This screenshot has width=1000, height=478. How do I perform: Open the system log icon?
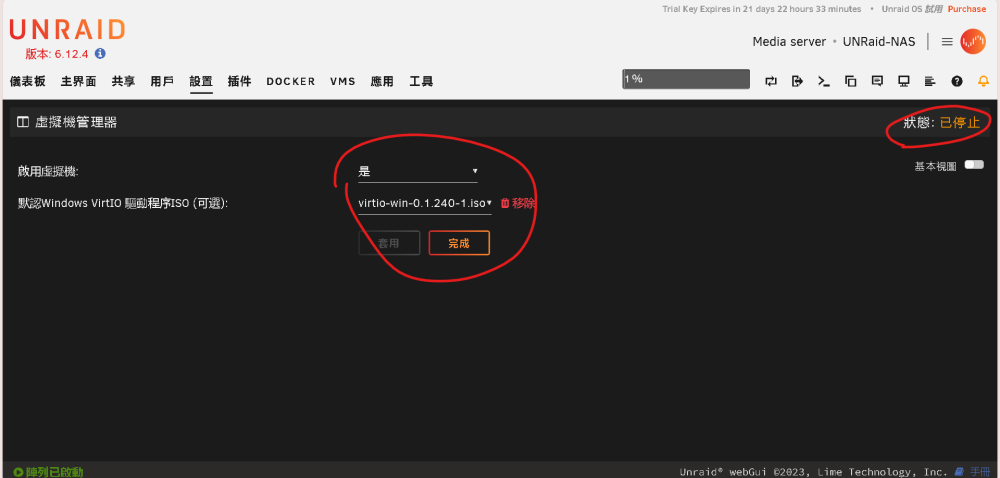pos(930,81)
